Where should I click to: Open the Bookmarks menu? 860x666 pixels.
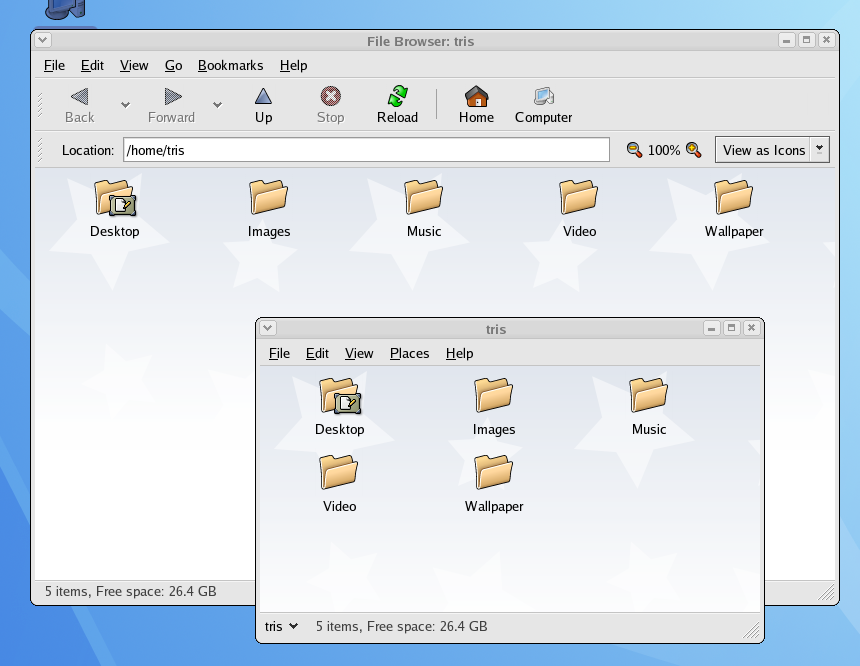(x=230, y=65)
